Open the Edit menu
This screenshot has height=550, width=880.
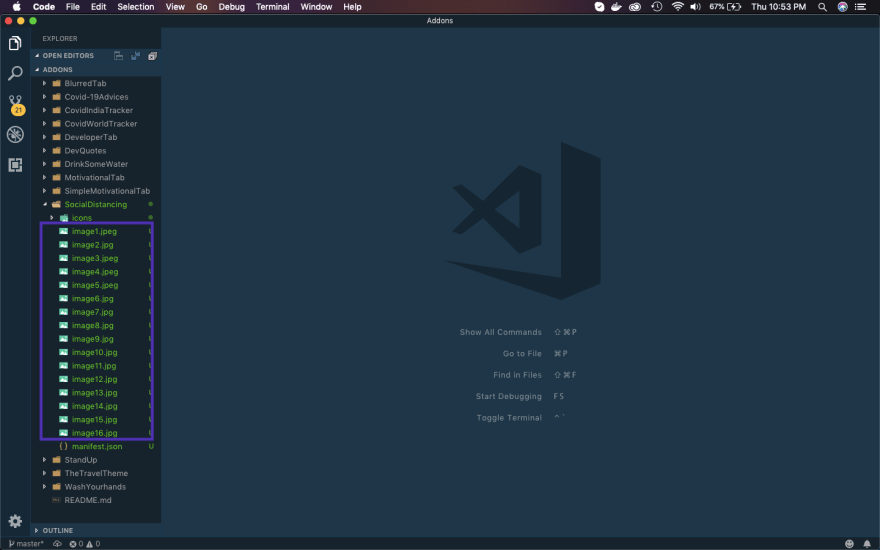(x=98, y=7)
